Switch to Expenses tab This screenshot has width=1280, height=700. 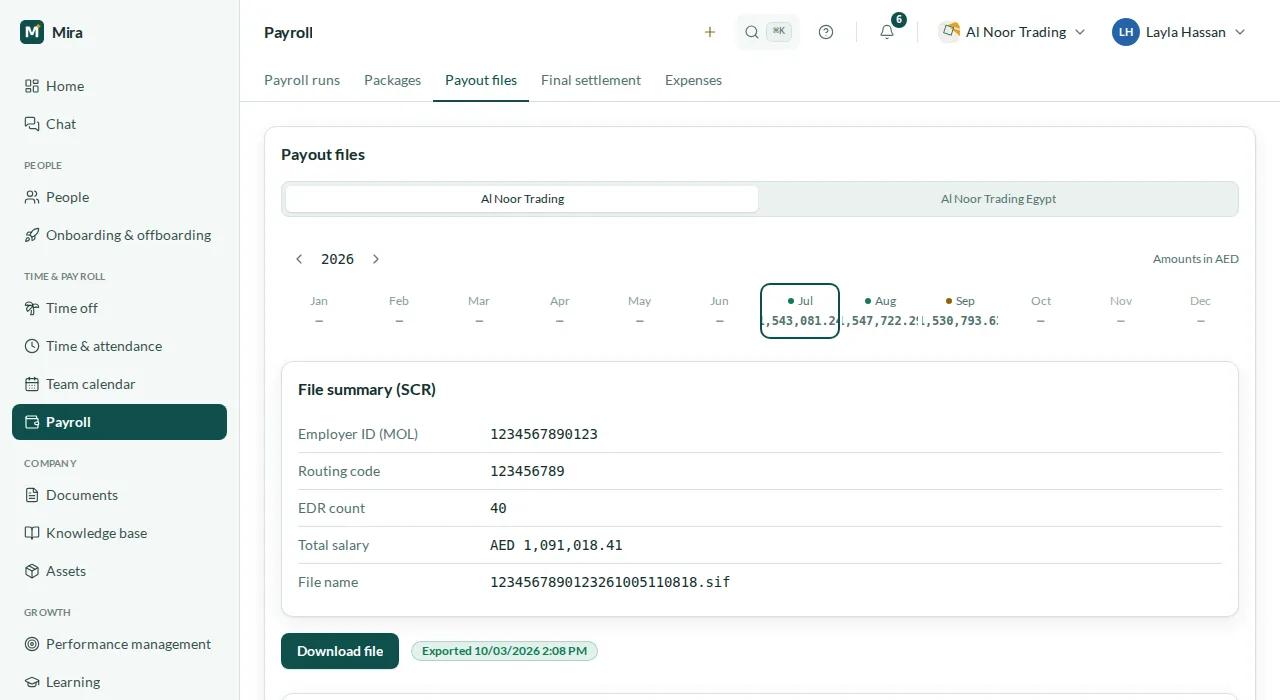pyautogui.click(x=693, y=80)
